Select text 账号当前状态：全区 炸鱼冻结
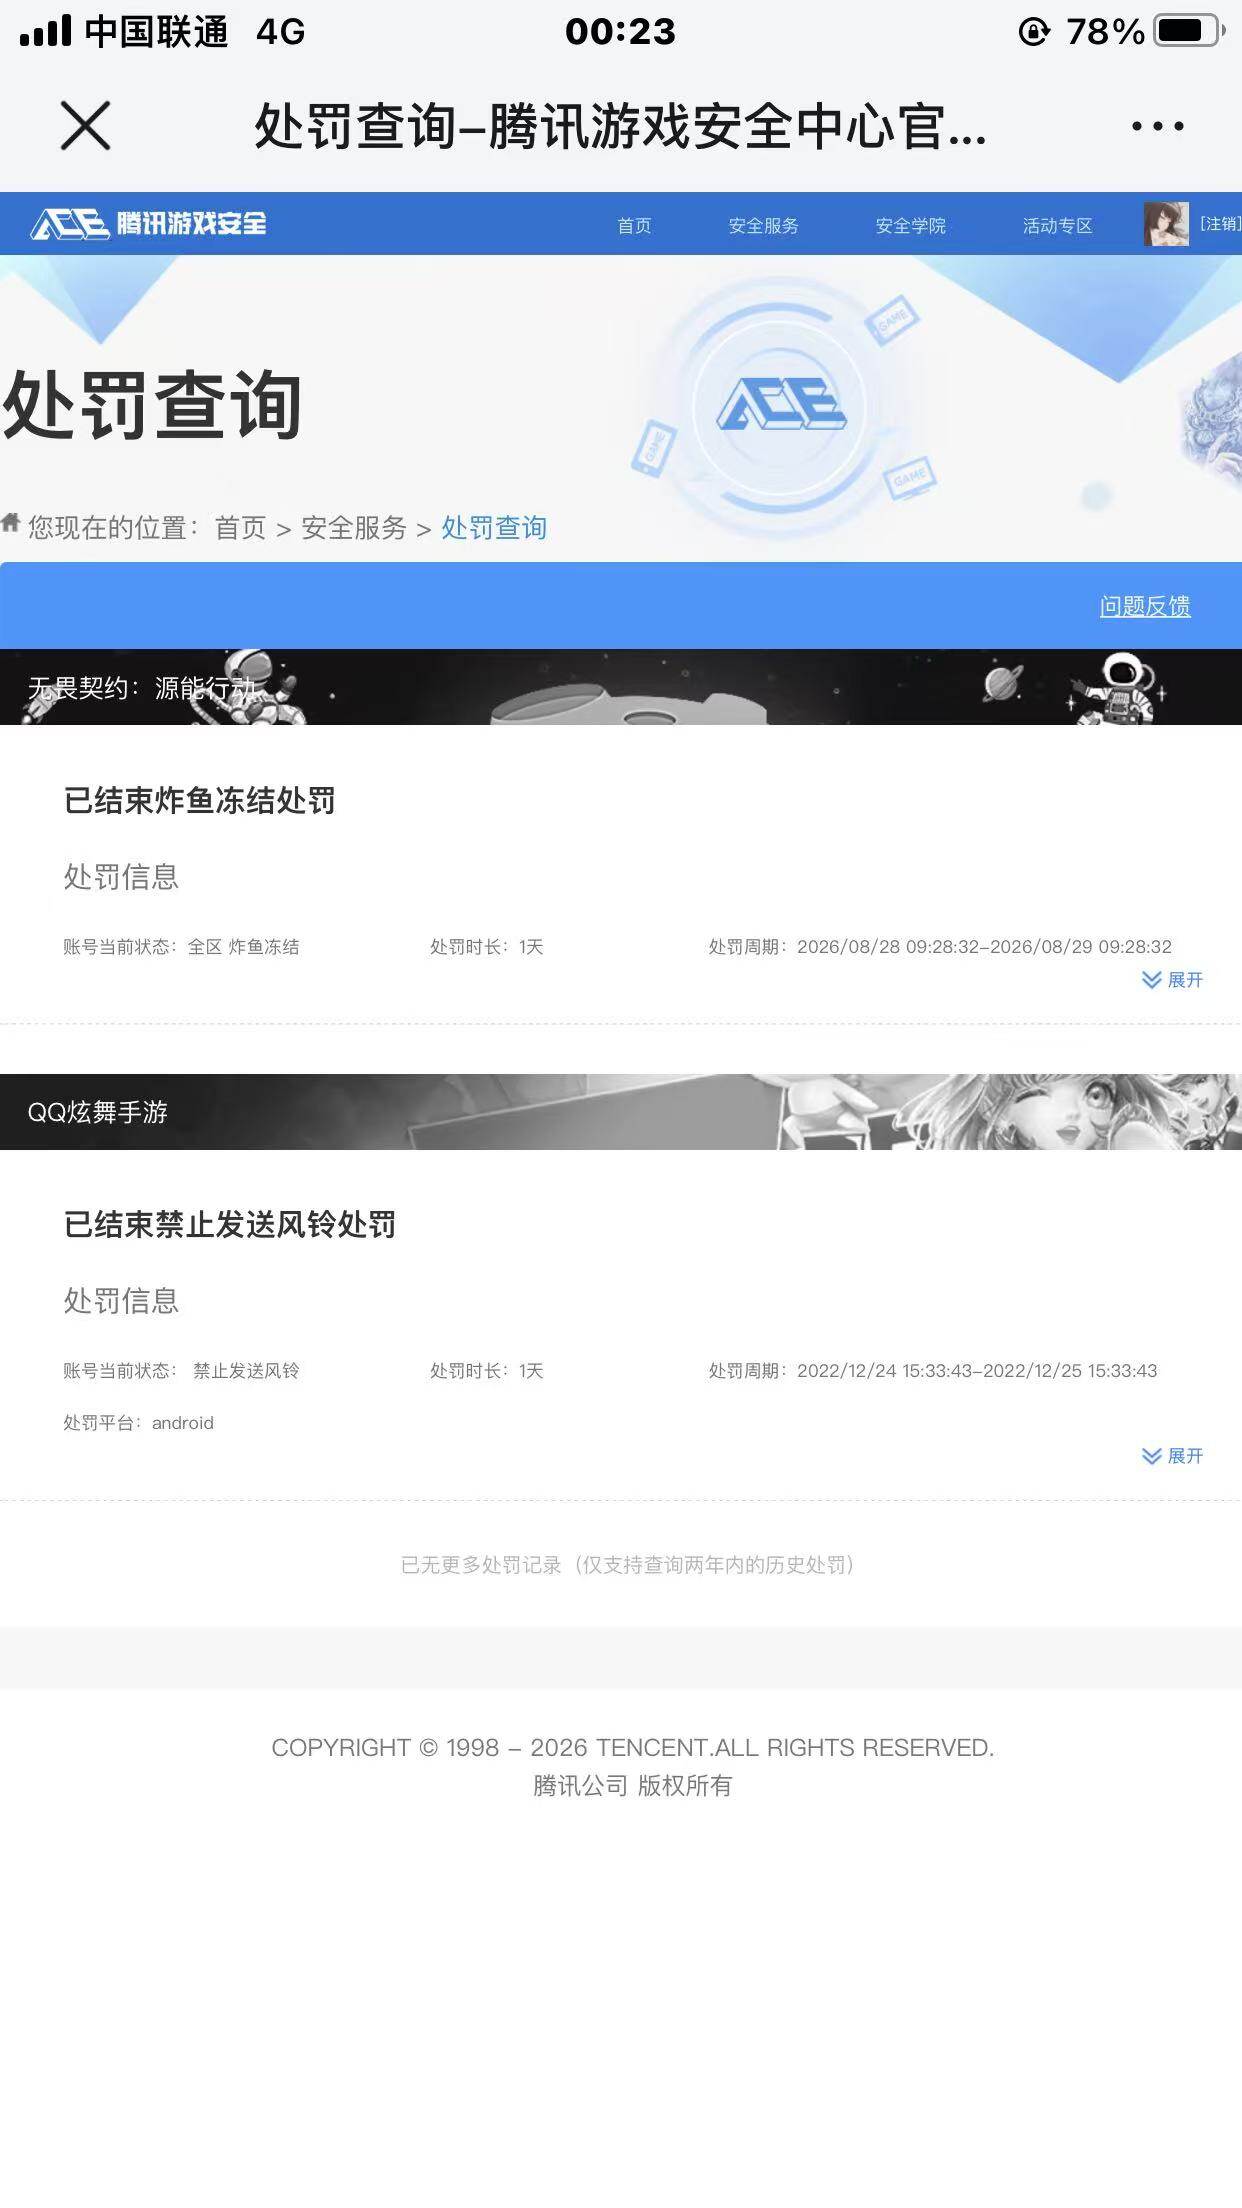This screenshot has height=2208, width=1242. (181, 947)
